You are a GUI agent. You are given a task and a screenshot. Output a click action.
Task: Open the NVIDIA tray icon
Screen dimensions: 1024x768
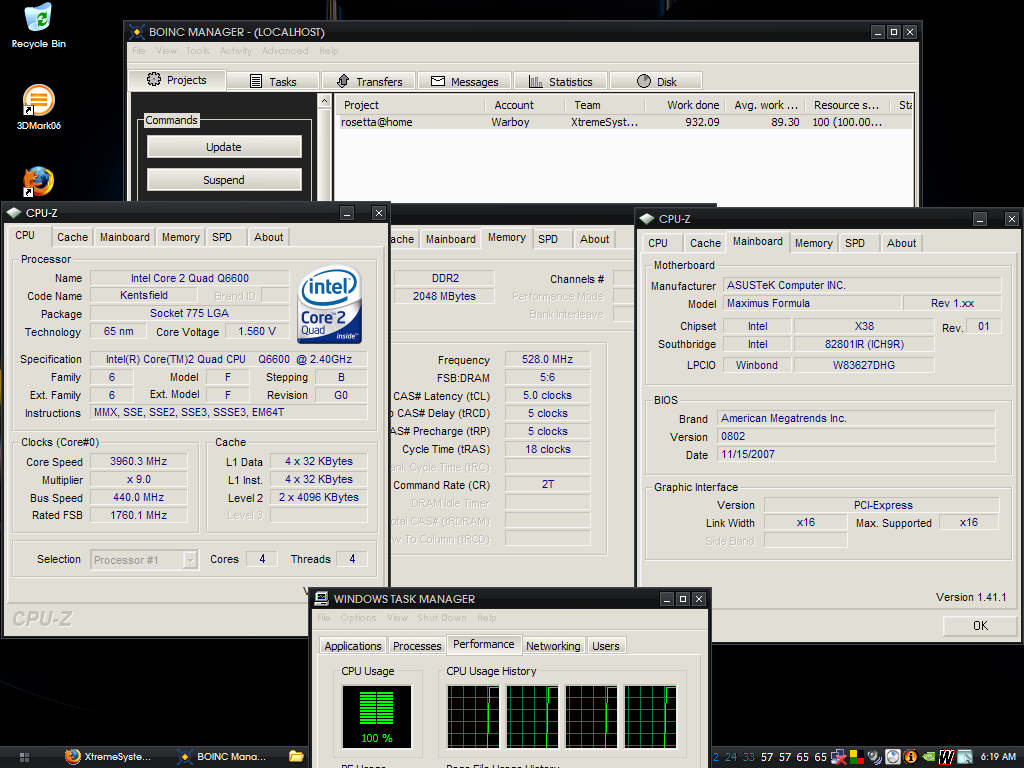point(929,757)
